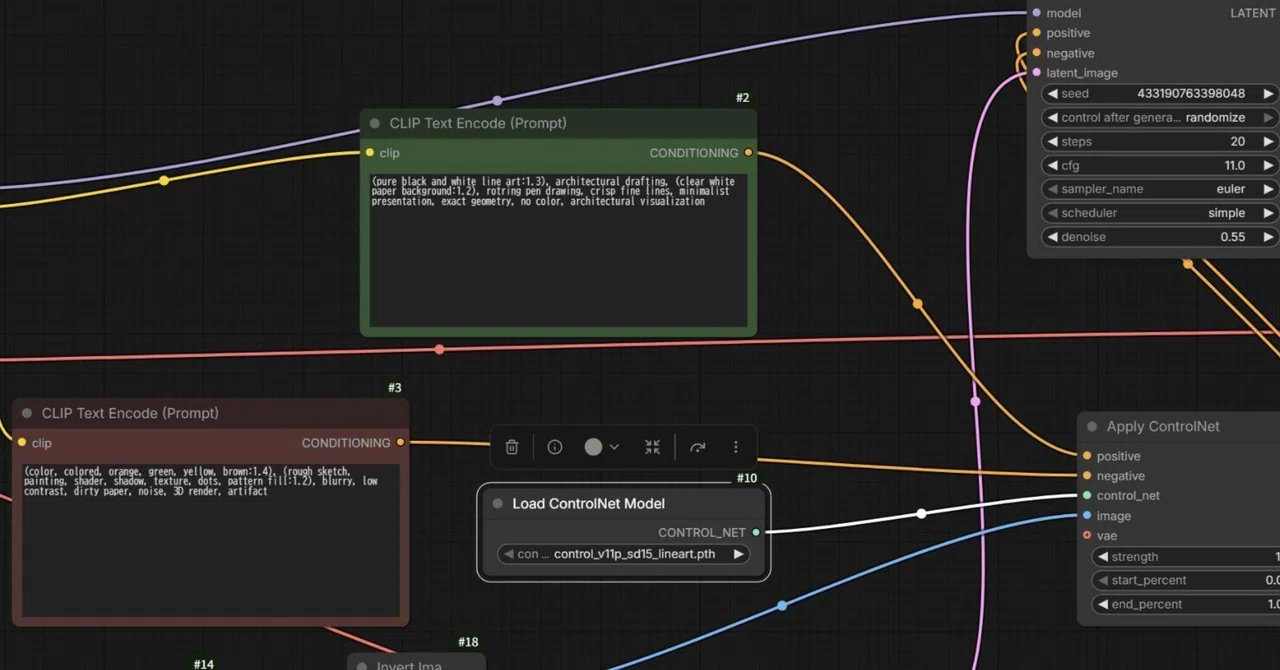
Task: Click the KSampler model input socket
Action: (1037, 13)
